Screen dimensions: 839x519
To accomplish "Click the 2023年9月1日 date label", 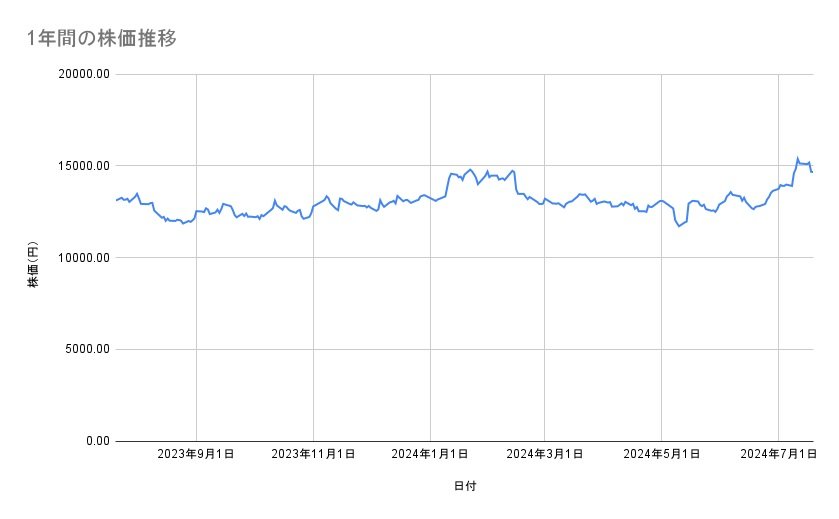I will tap(197, 454).
